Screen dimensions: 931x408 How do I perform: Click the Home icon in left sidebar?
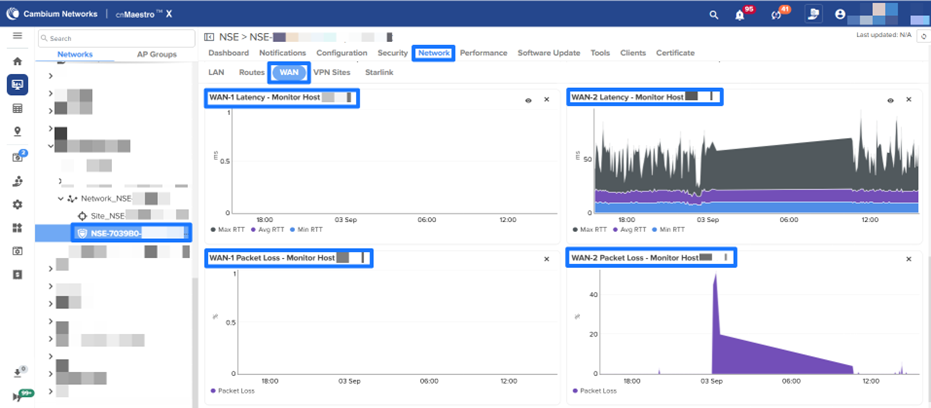coord(17,61)
